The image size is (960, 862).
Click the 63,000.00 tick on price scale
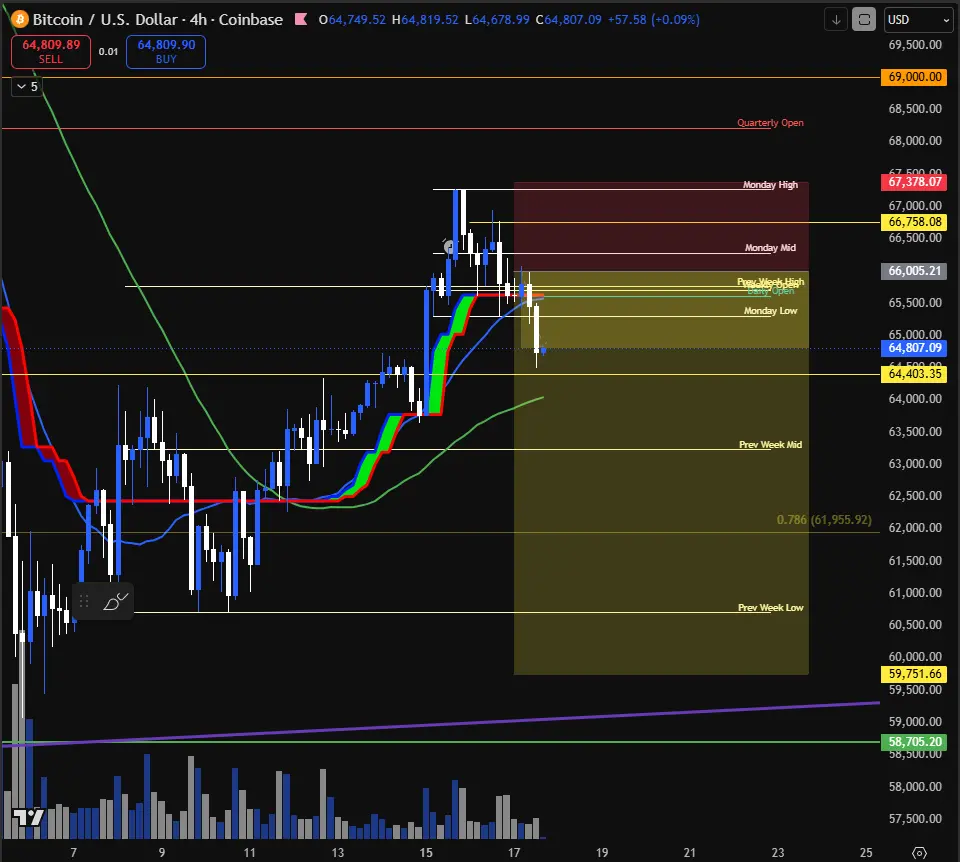tap(915, 463)
